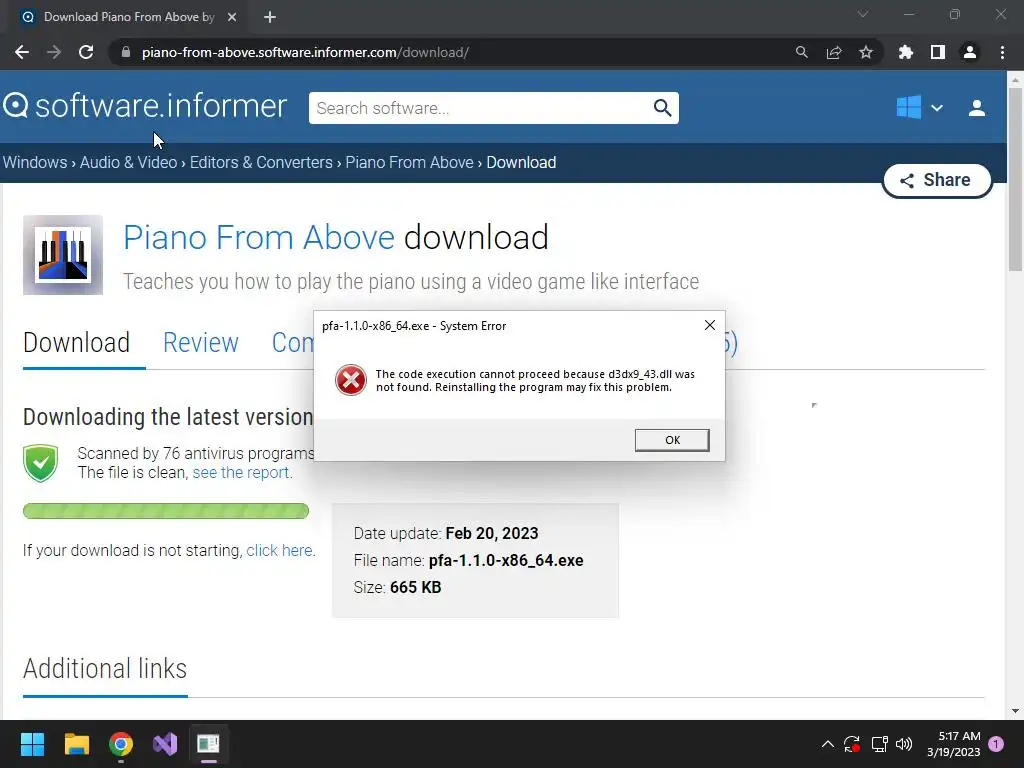The height and width of the screenshot is (768, 1024).
Task: Show hidden system tray icons
Action: [827, 744]
